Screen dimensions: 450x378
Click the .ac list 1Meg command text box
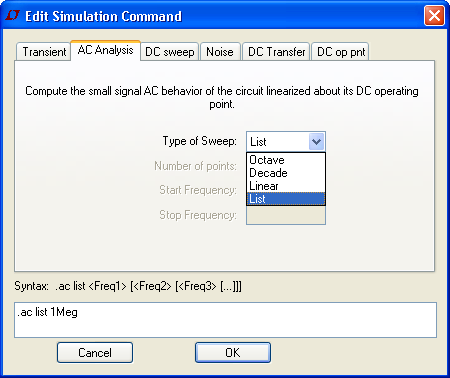click(x=225, y=320)
